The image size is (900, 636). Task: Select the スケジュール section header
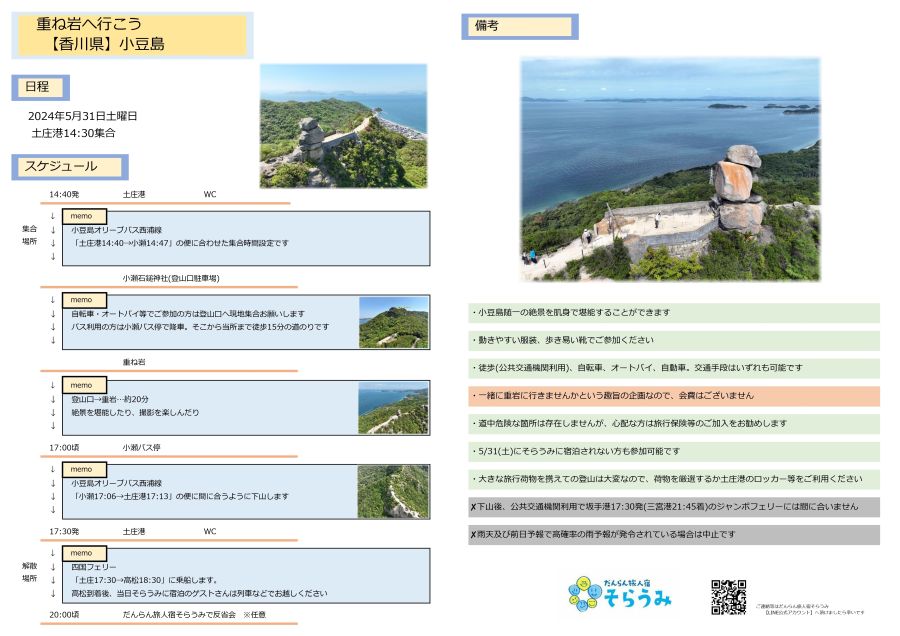[69, 166]
